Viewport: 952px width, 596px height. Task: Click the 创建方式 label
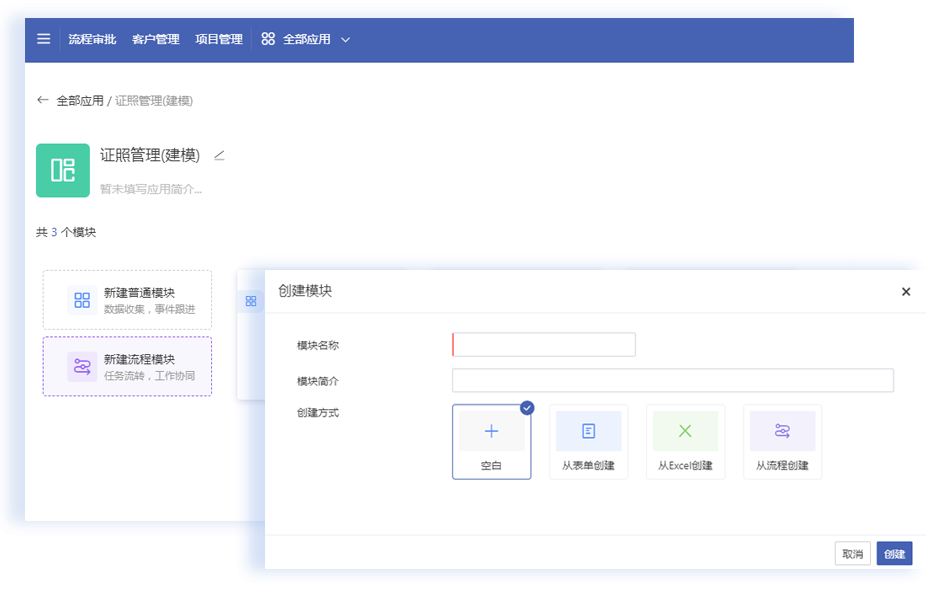[318, 413]
